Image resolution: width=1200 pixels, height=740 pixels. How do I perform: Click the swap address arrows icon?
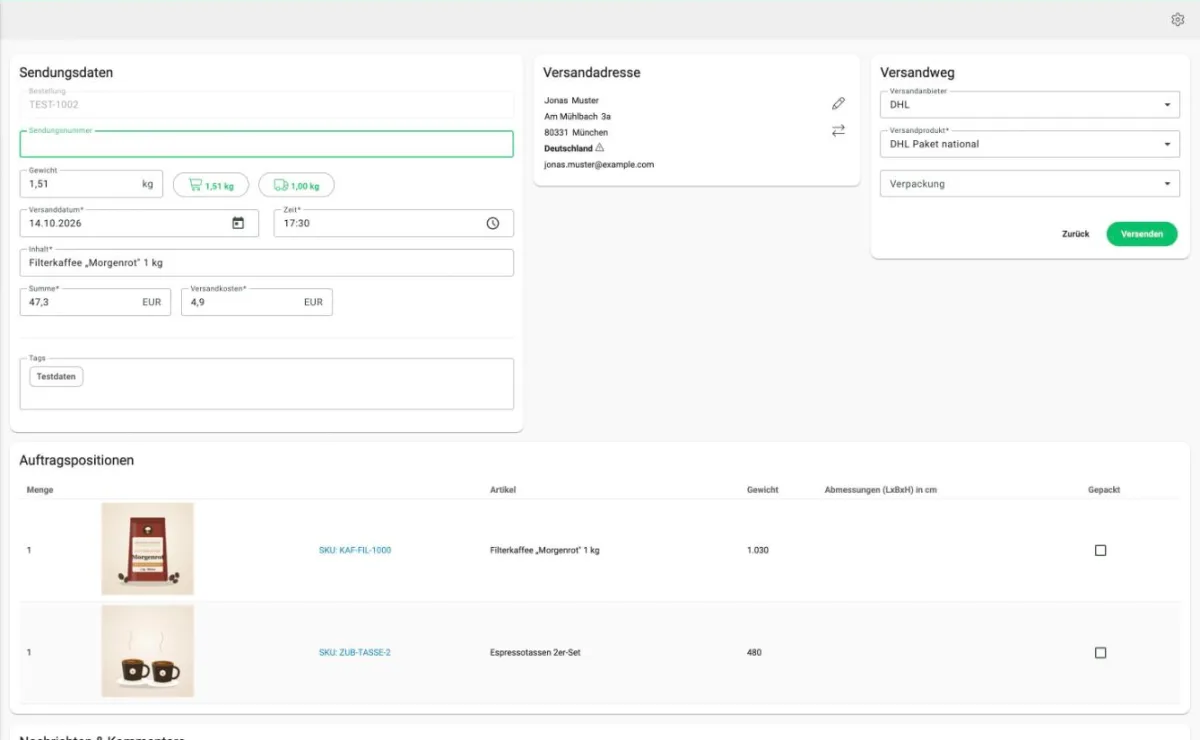pos(838,130)
